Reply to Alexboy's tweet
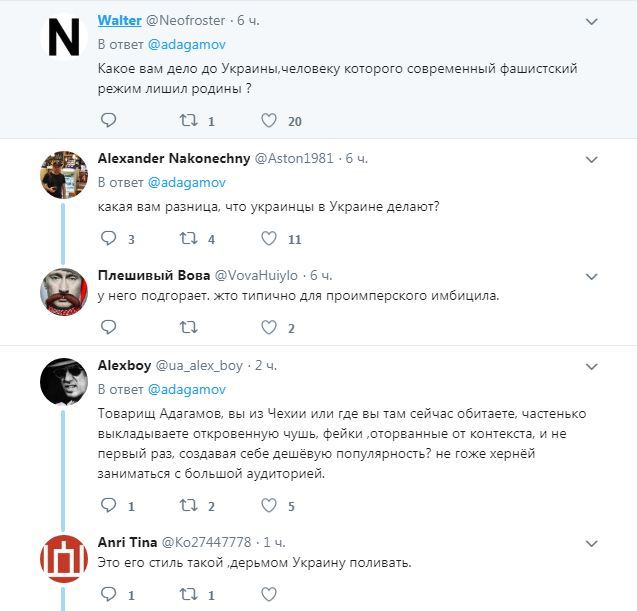Screen dimensions: 637x611 point(108,506)
